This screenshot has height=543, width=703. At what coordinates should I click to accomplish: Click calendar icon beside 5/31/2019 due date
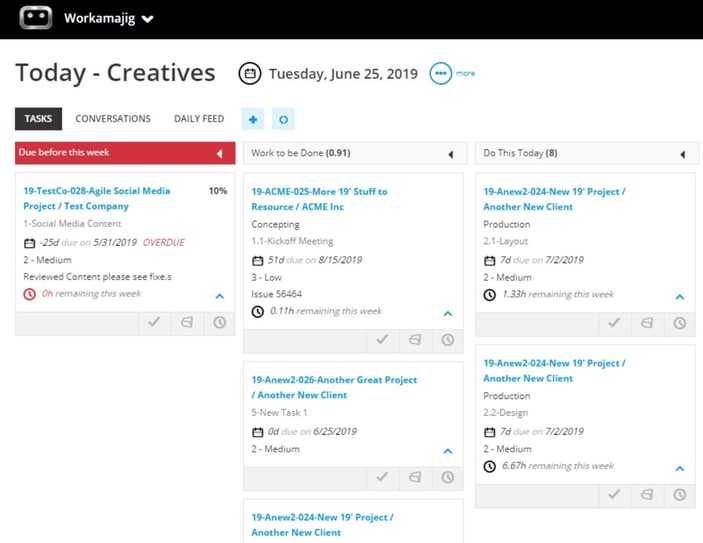tap(30, 243)
